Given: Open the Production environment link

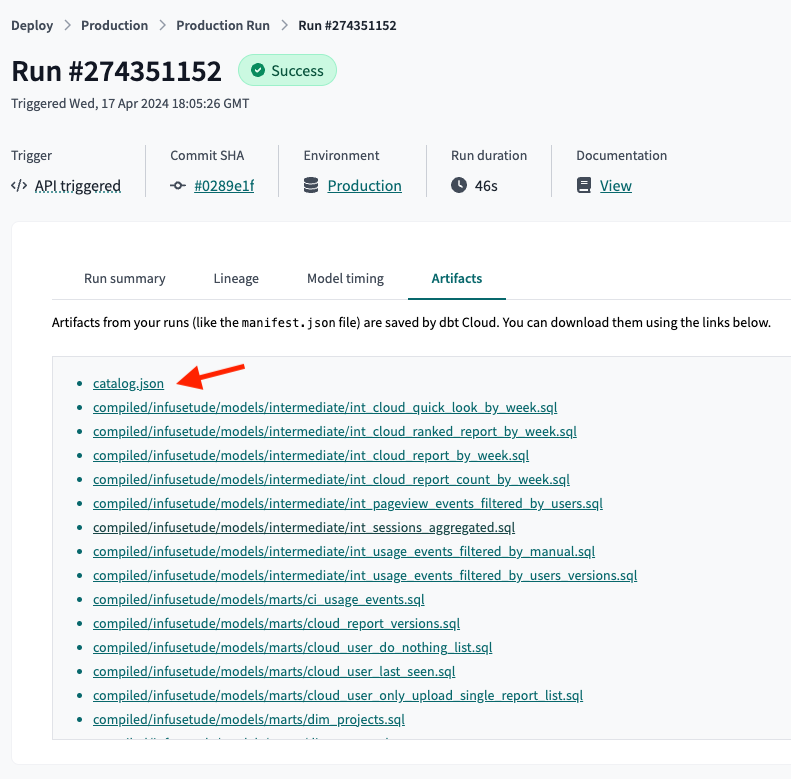Looking at the screenshot, I should 364,186.
